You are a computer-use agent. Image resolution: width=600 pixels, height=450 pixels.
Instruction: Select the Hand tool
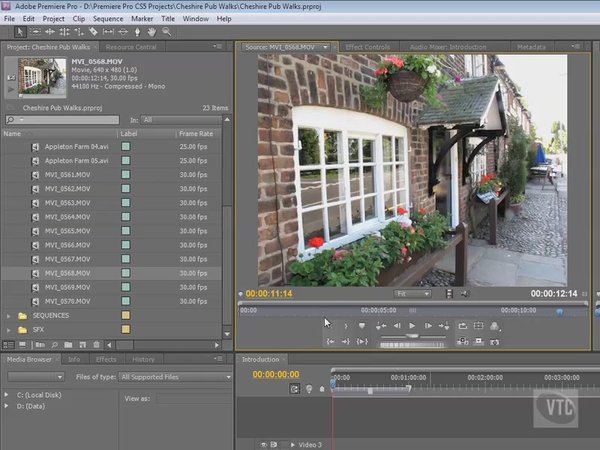152,32
